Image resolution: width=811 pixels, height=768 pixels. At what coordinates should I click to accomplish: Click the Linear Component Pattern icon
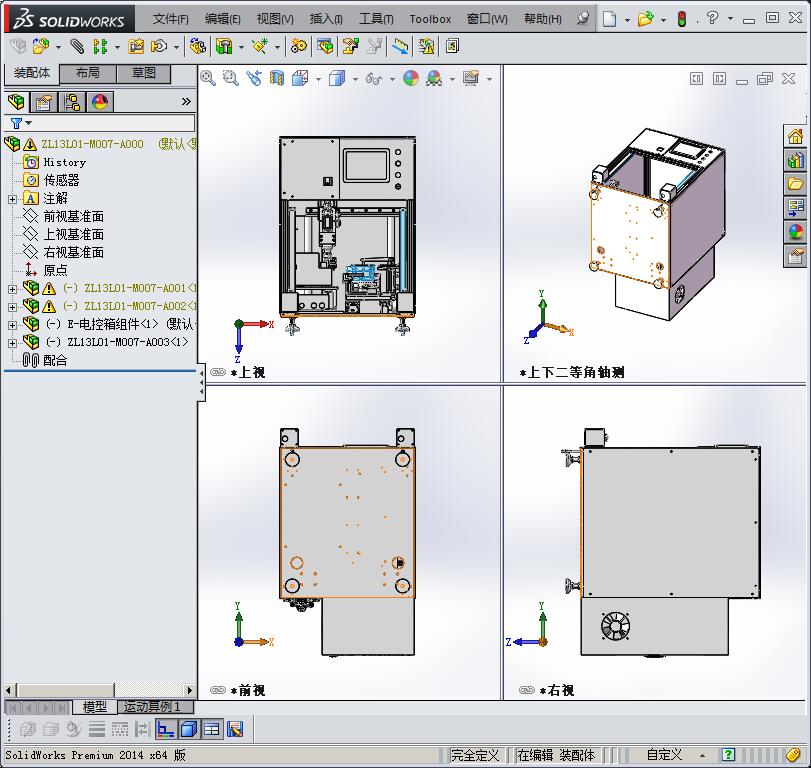coord(100,47)
